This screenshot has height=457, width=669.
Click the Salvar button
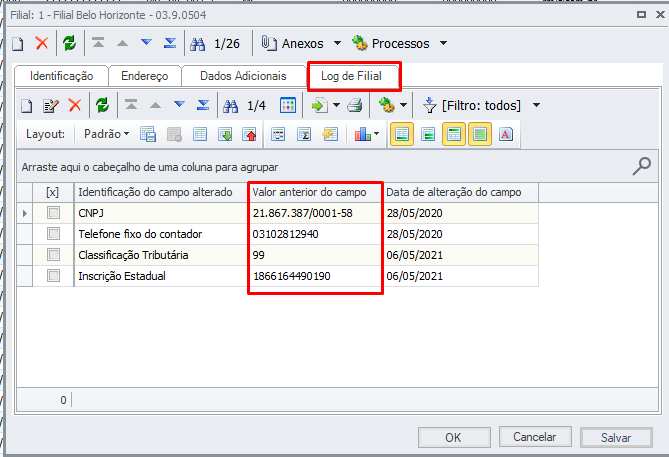tap(616, 437)
